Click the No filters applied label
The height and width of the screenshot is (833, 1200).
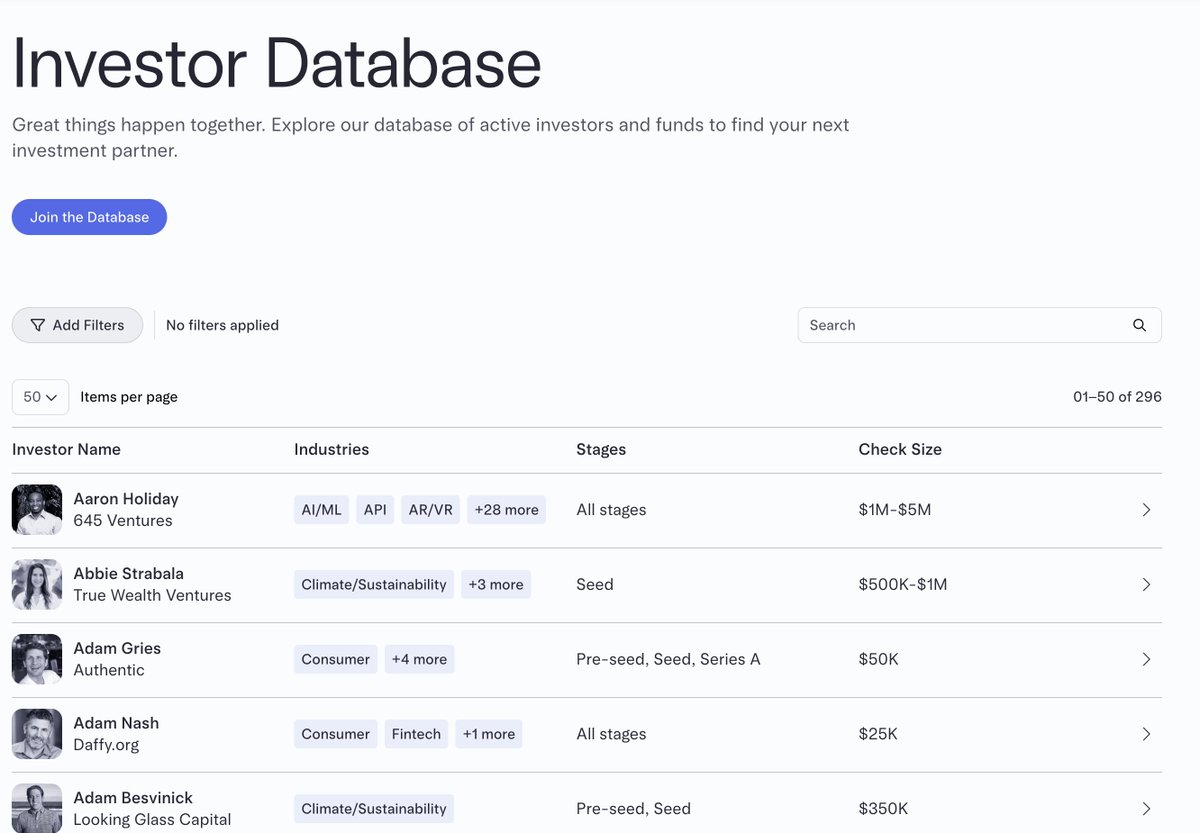pyautogui.click(x=222, y=325)
